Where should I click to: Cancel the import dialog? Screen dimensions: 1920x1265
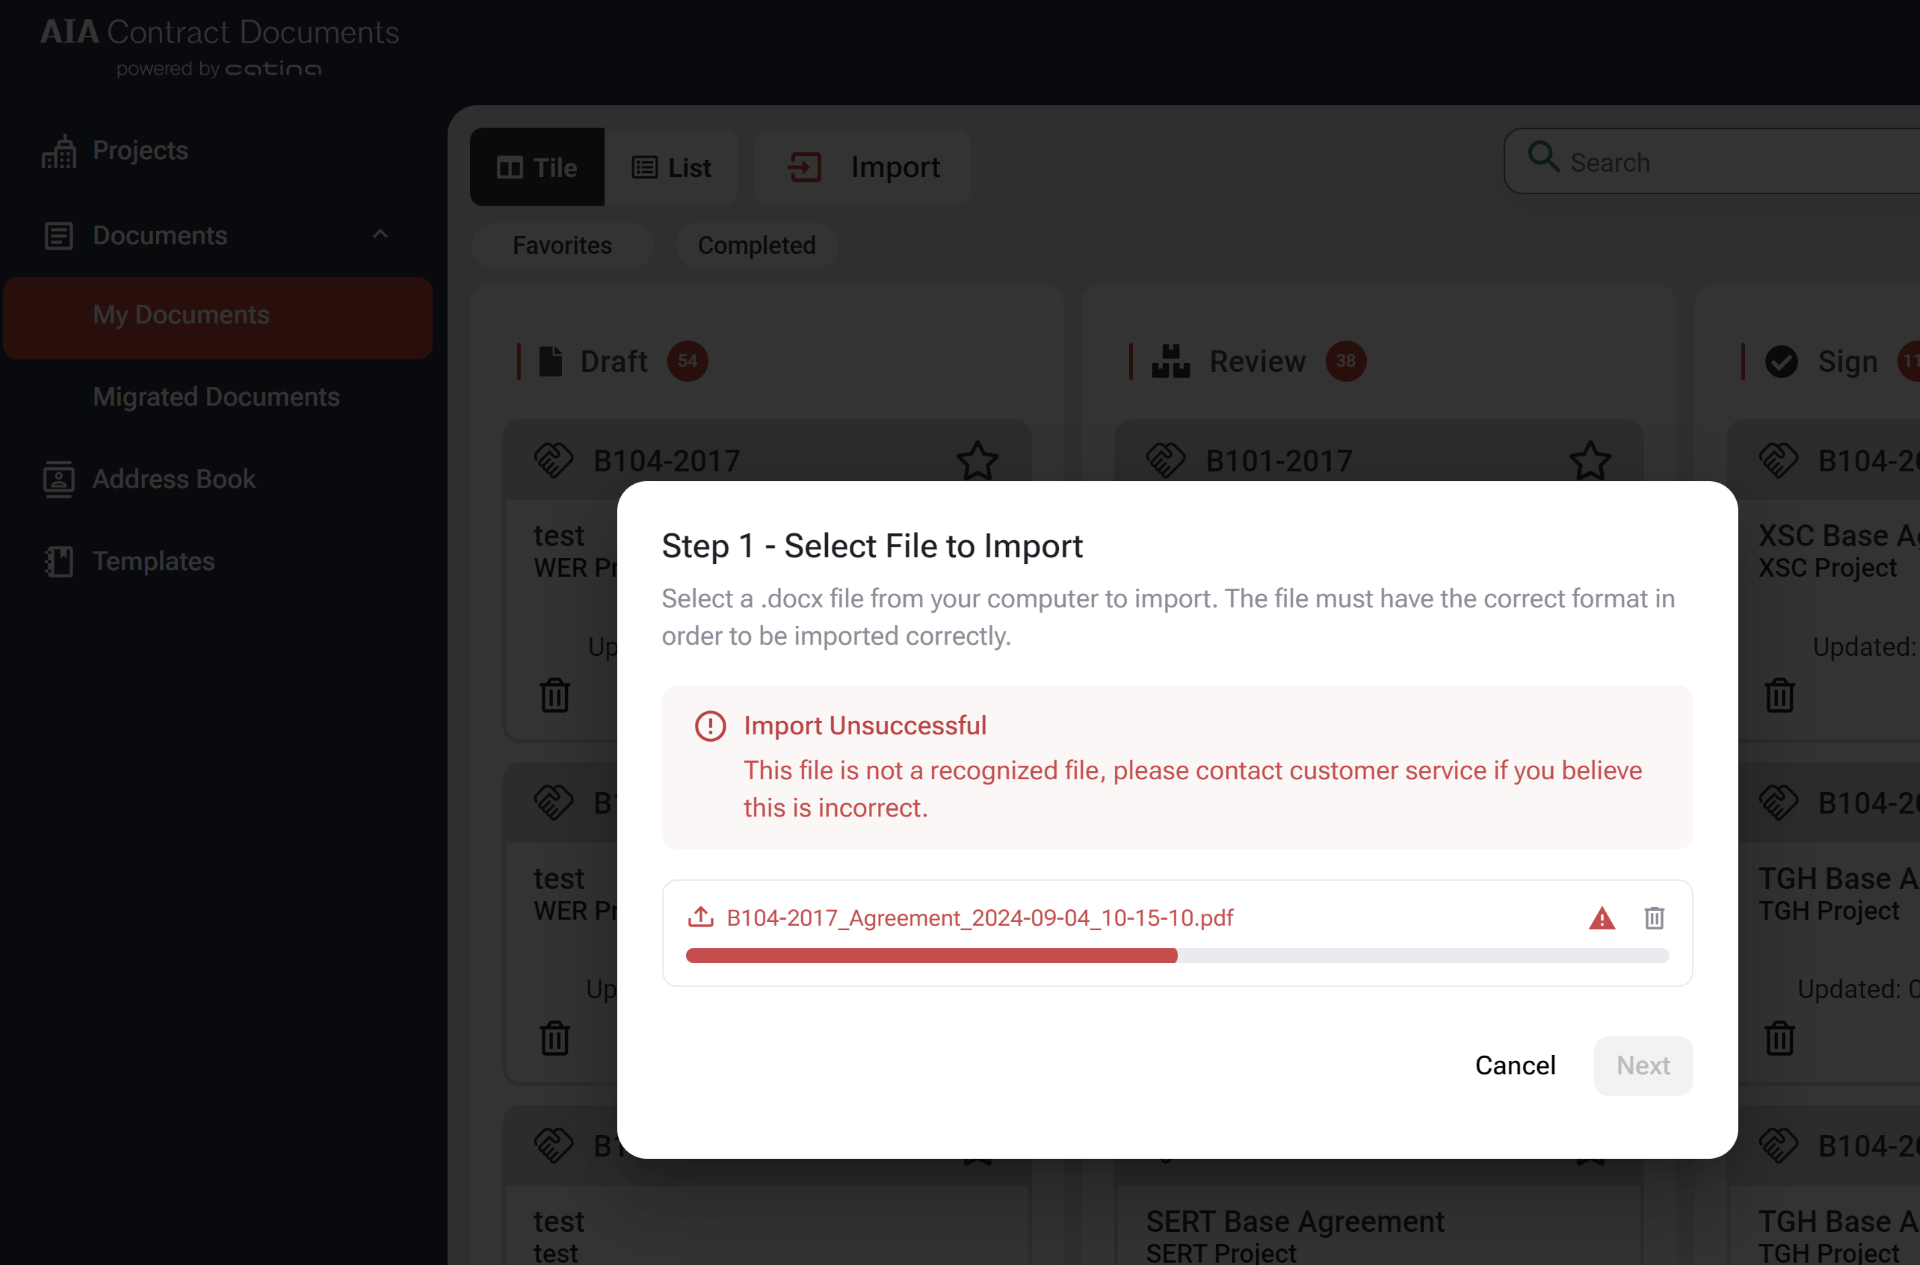pyautogui.click(x=1515, y=1065)
